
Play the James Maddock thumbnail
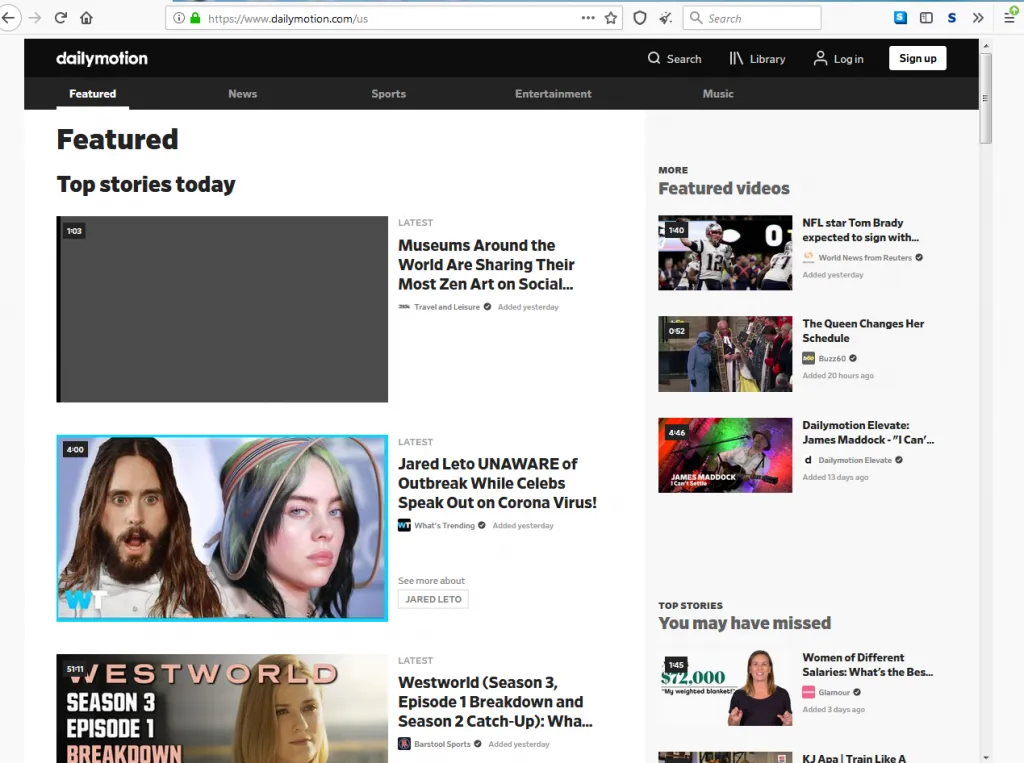pyautogui.click(x=725, y=455)
